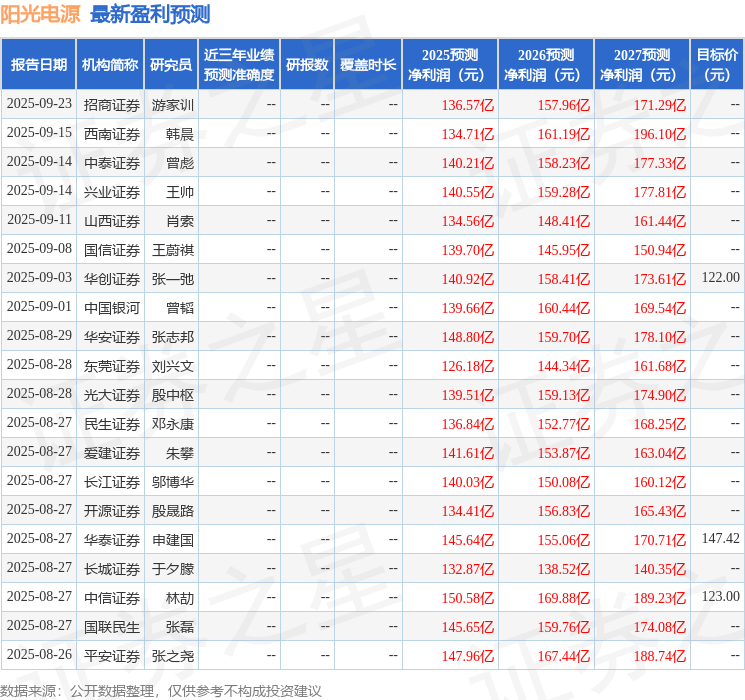Select 山西证券 institution cell
The height and width of the screenshot is (700, 745).
[112, 221]
